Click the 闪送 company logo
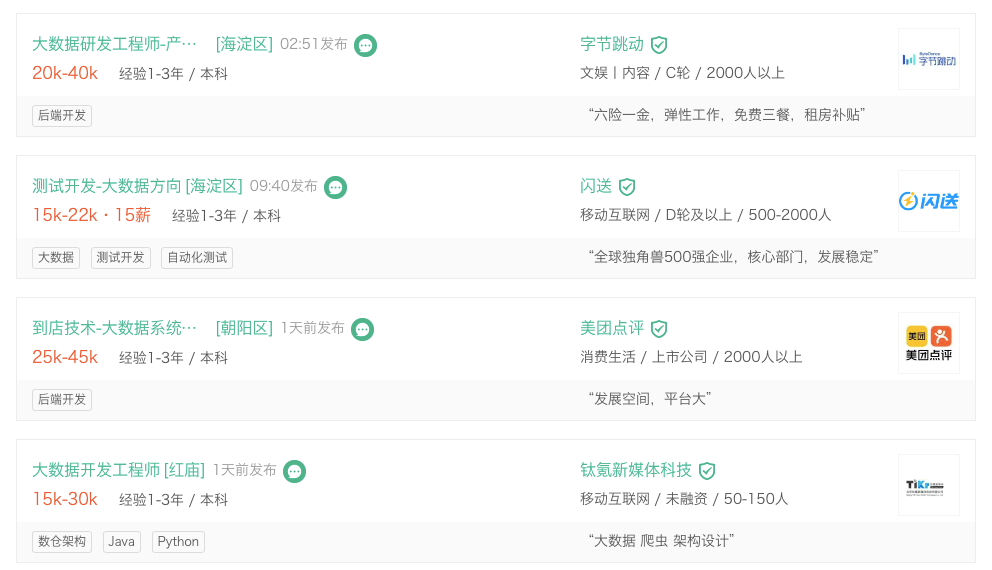Image resolution: width=992 pixels, height=570 pixels. click(x=928, y=201)
